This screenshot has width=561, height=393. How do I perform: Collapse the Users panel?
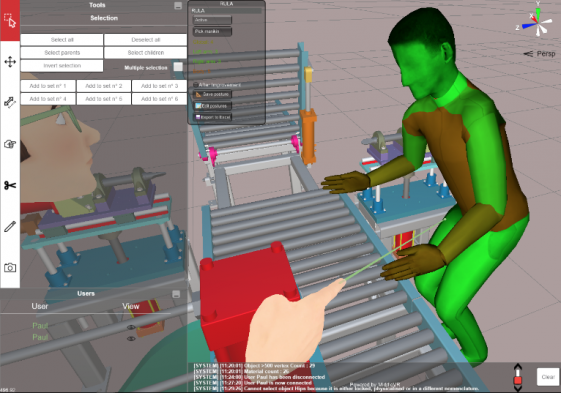[176, 294]
